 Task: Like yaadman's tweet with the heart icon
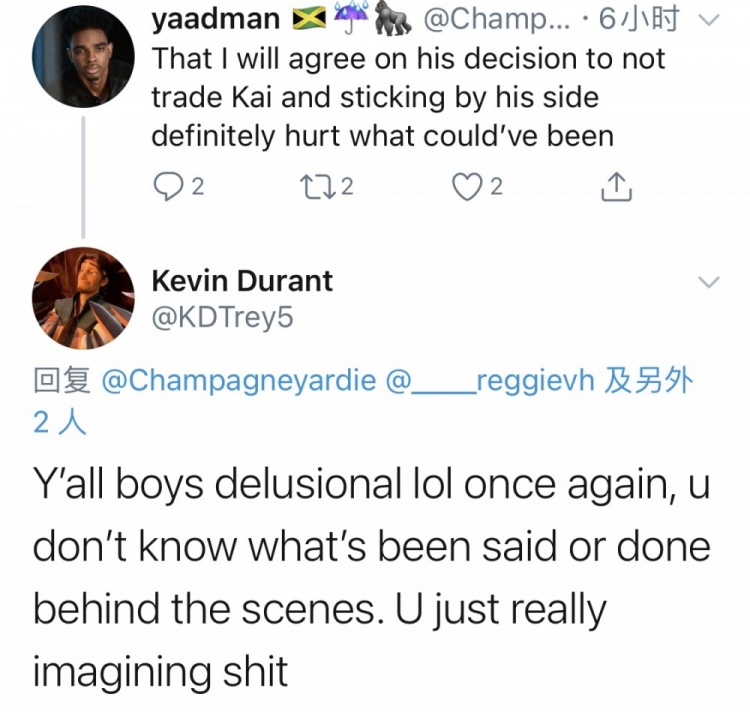[467, 186]
